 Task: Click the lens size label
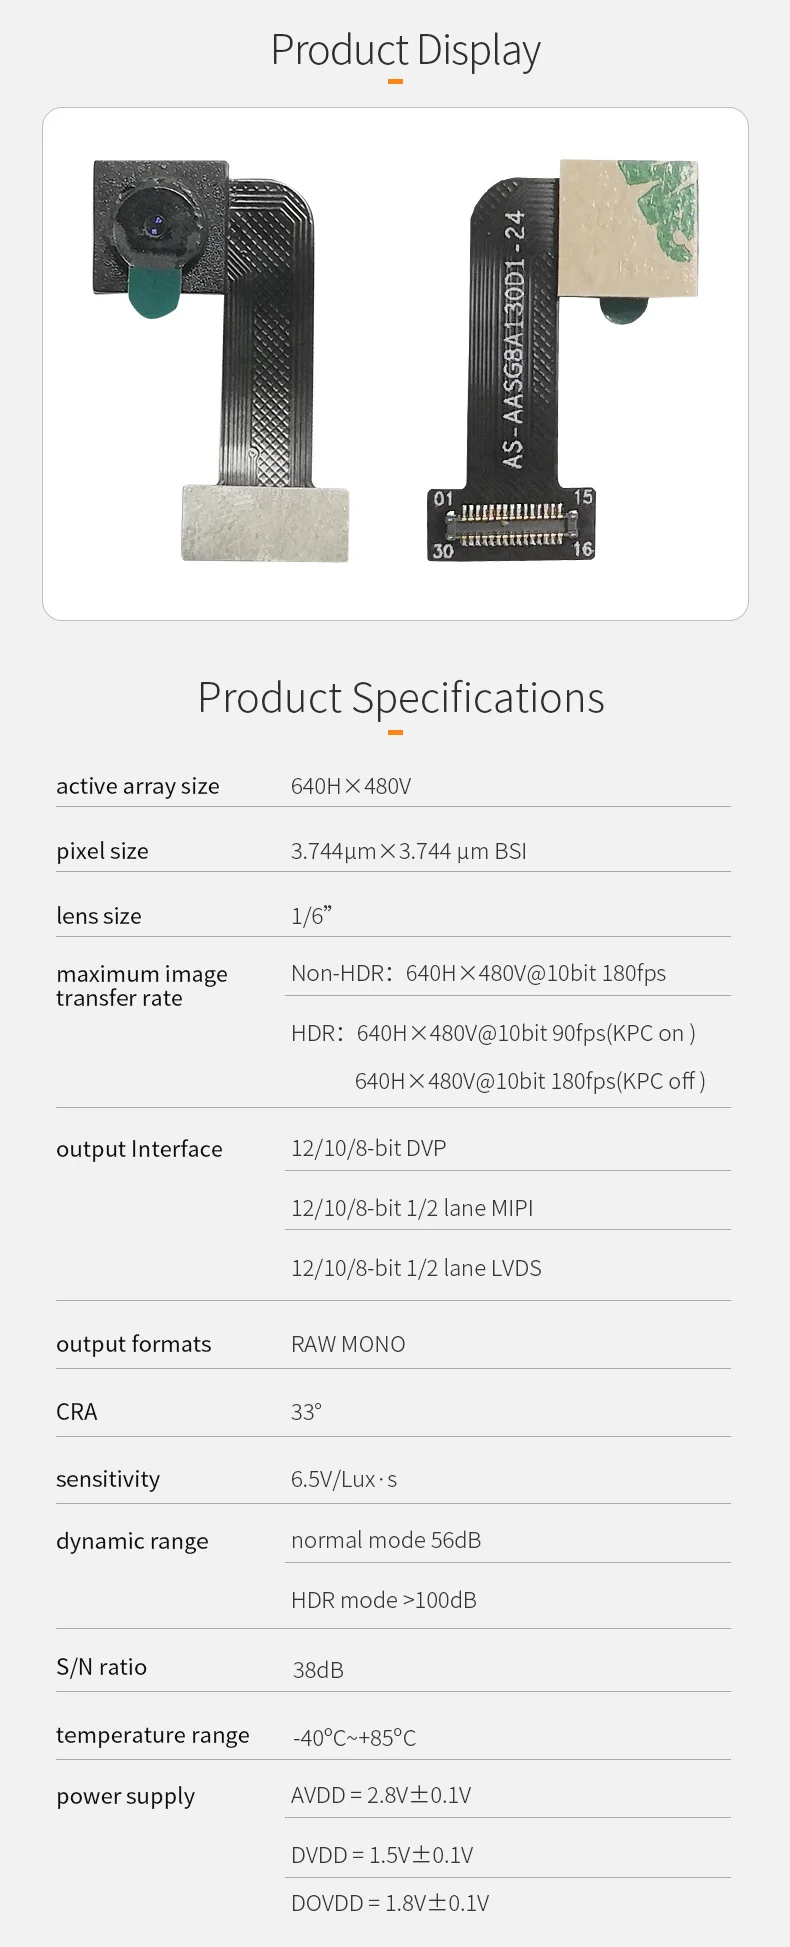(x=99, y=916)
